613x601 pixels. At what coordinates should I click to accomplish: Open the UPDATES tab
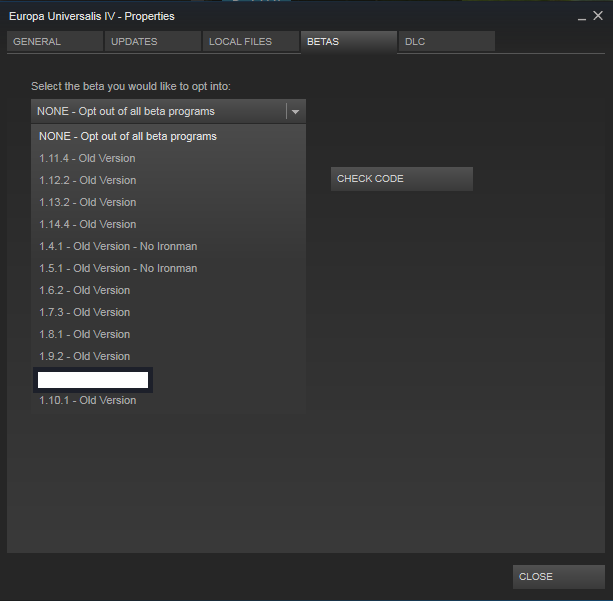[x=153, y=41]
